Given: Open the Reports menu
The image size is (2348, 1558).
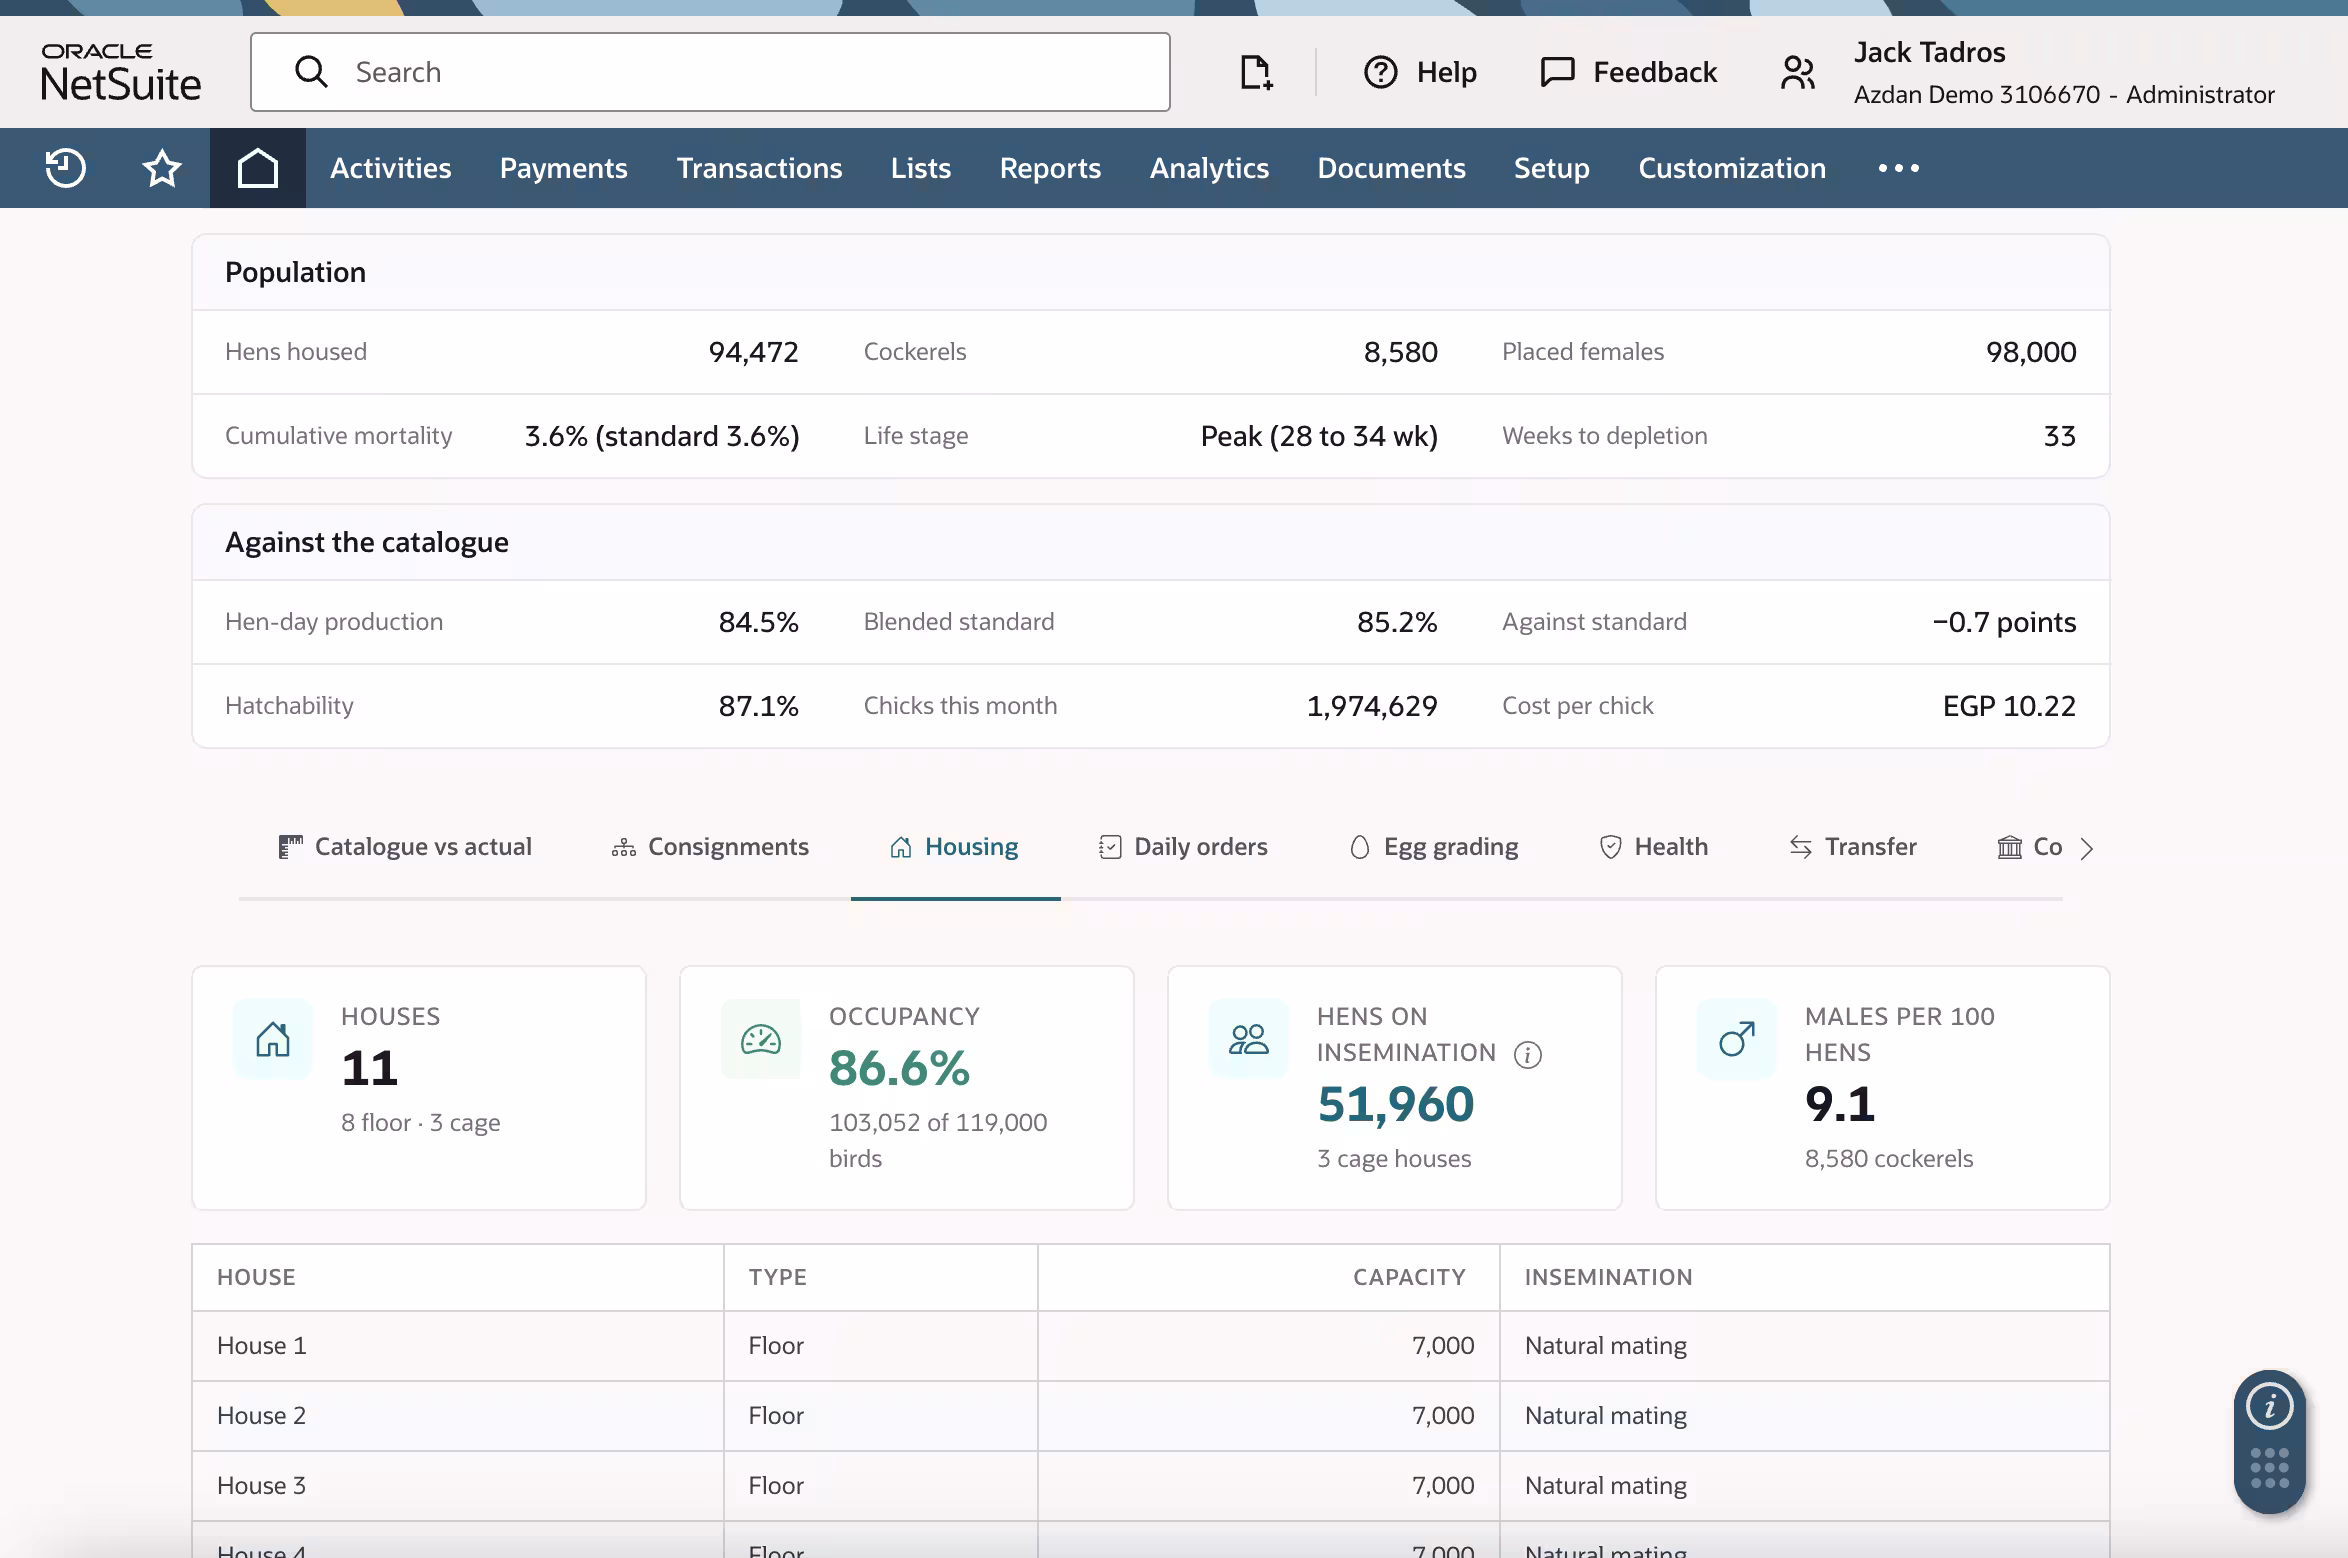Looking at the screenshot, I should click(1050, 168).
